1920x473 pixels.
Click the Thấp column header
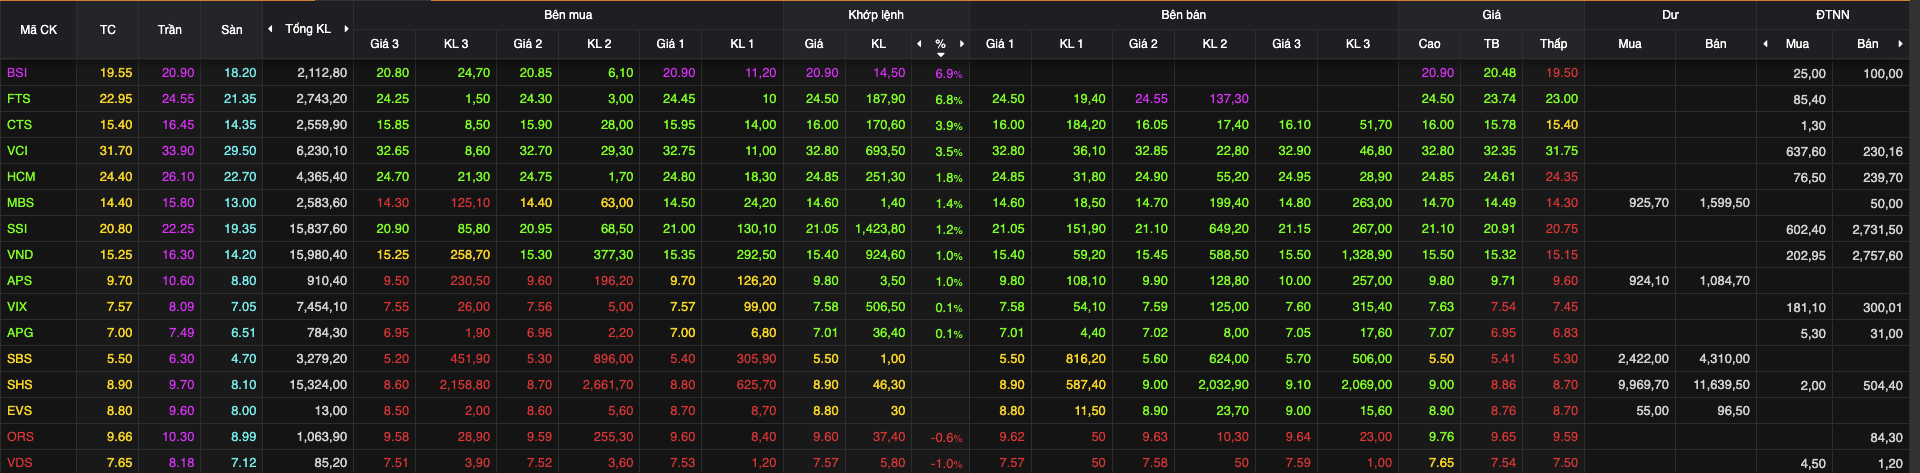[1554, 44]
